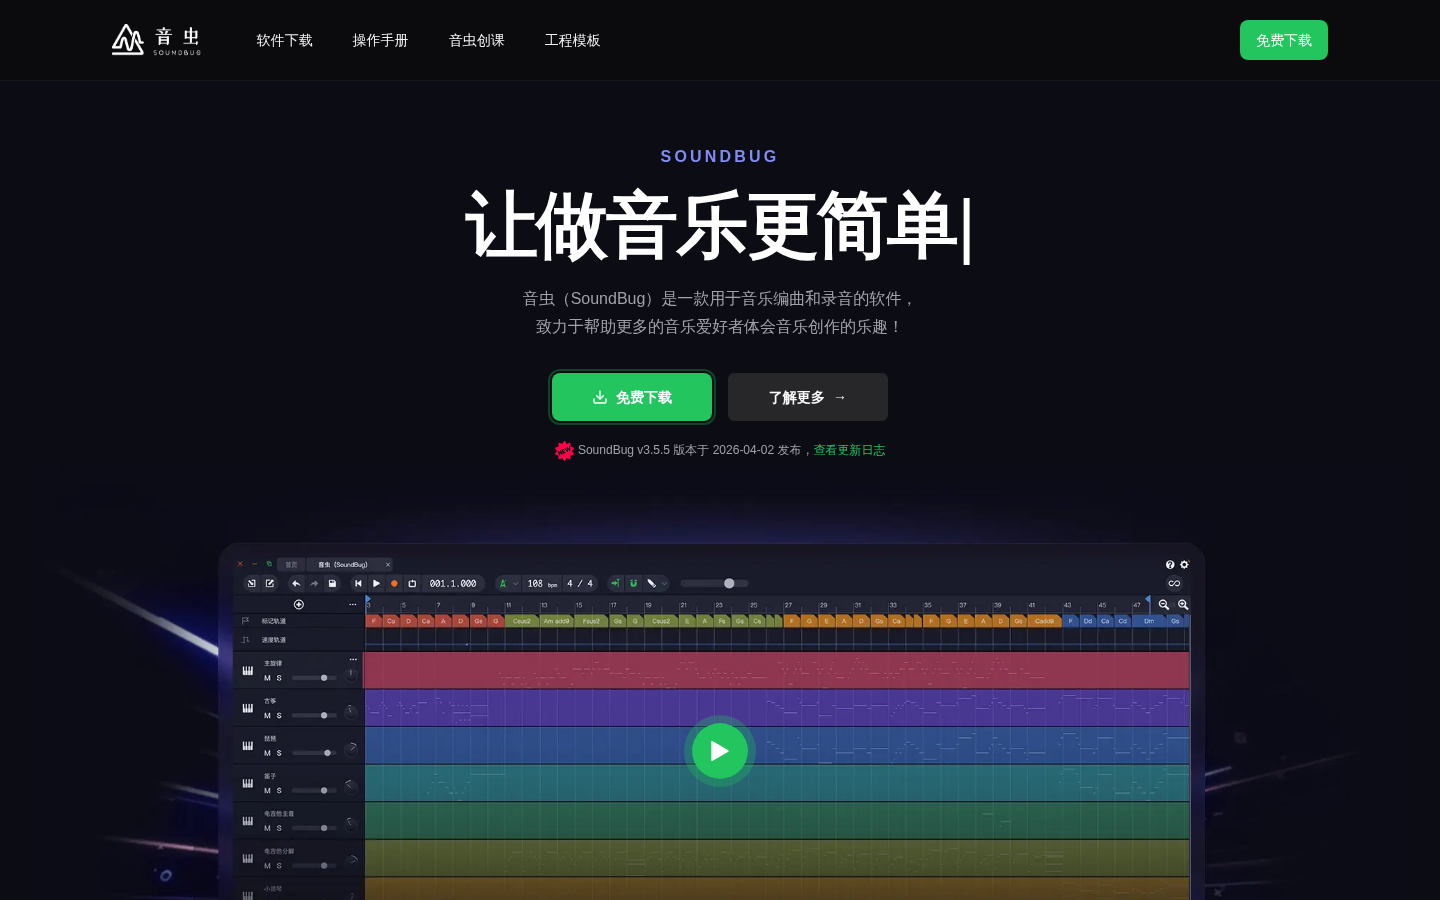Click the zoom-in magnifier in the timeline
The image size is (1440, 900).
(1183, 604)
